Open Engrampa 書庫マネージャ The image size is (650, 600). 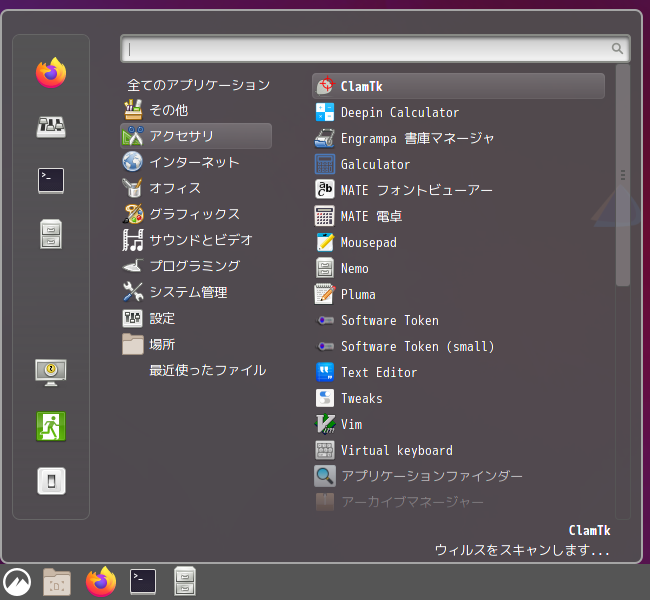[458, 138]
